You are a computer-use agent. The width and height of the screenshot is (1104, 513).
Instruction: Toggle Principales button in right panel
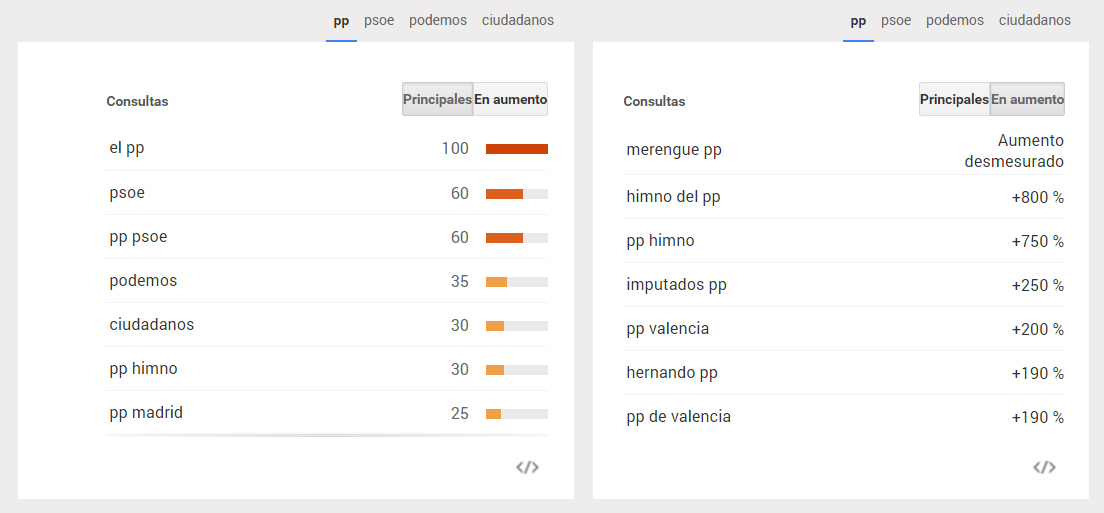[x=954, y=100]
